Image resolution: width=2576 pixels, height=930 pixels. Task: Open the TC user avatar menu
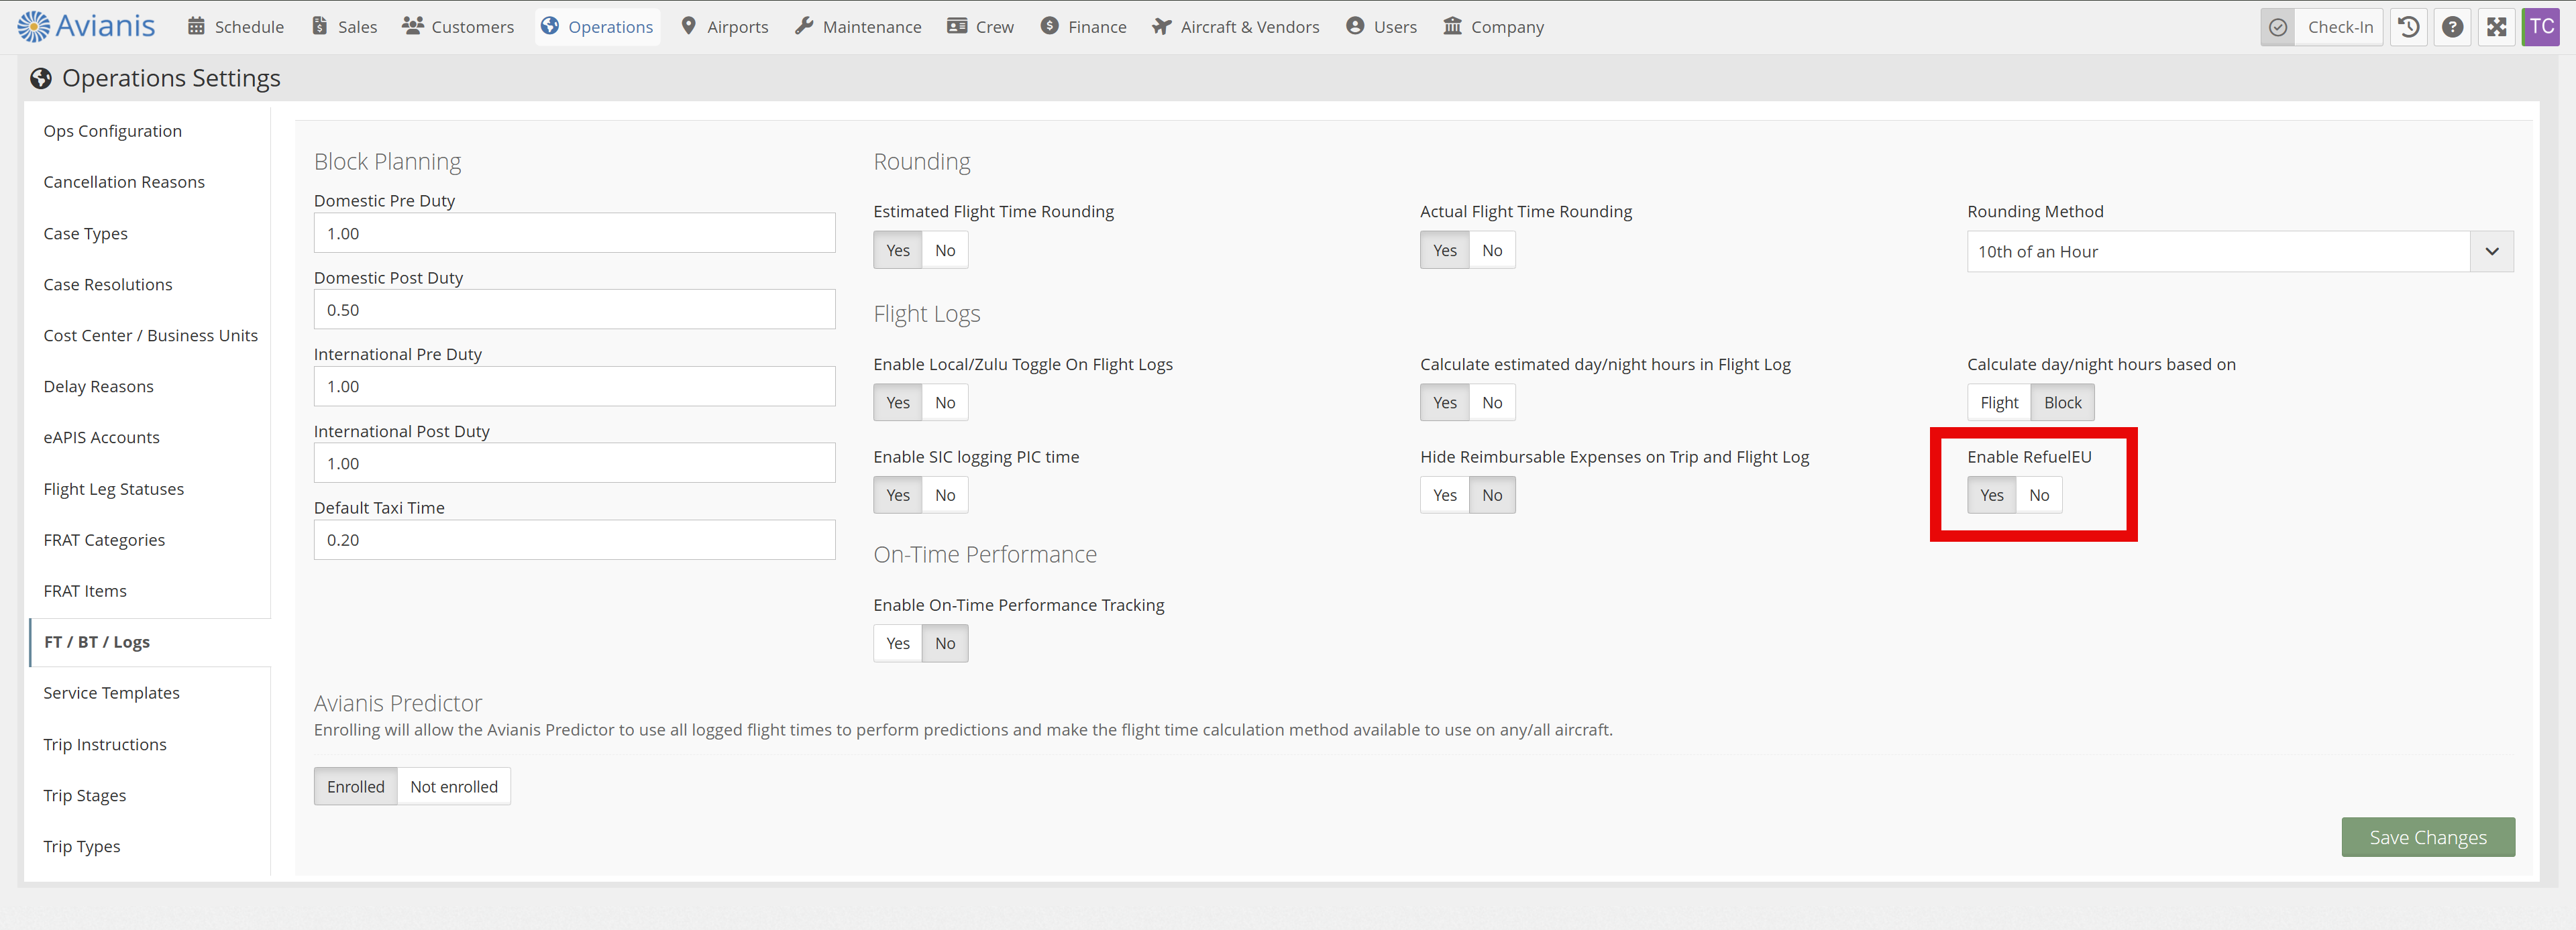(2541, 27)
